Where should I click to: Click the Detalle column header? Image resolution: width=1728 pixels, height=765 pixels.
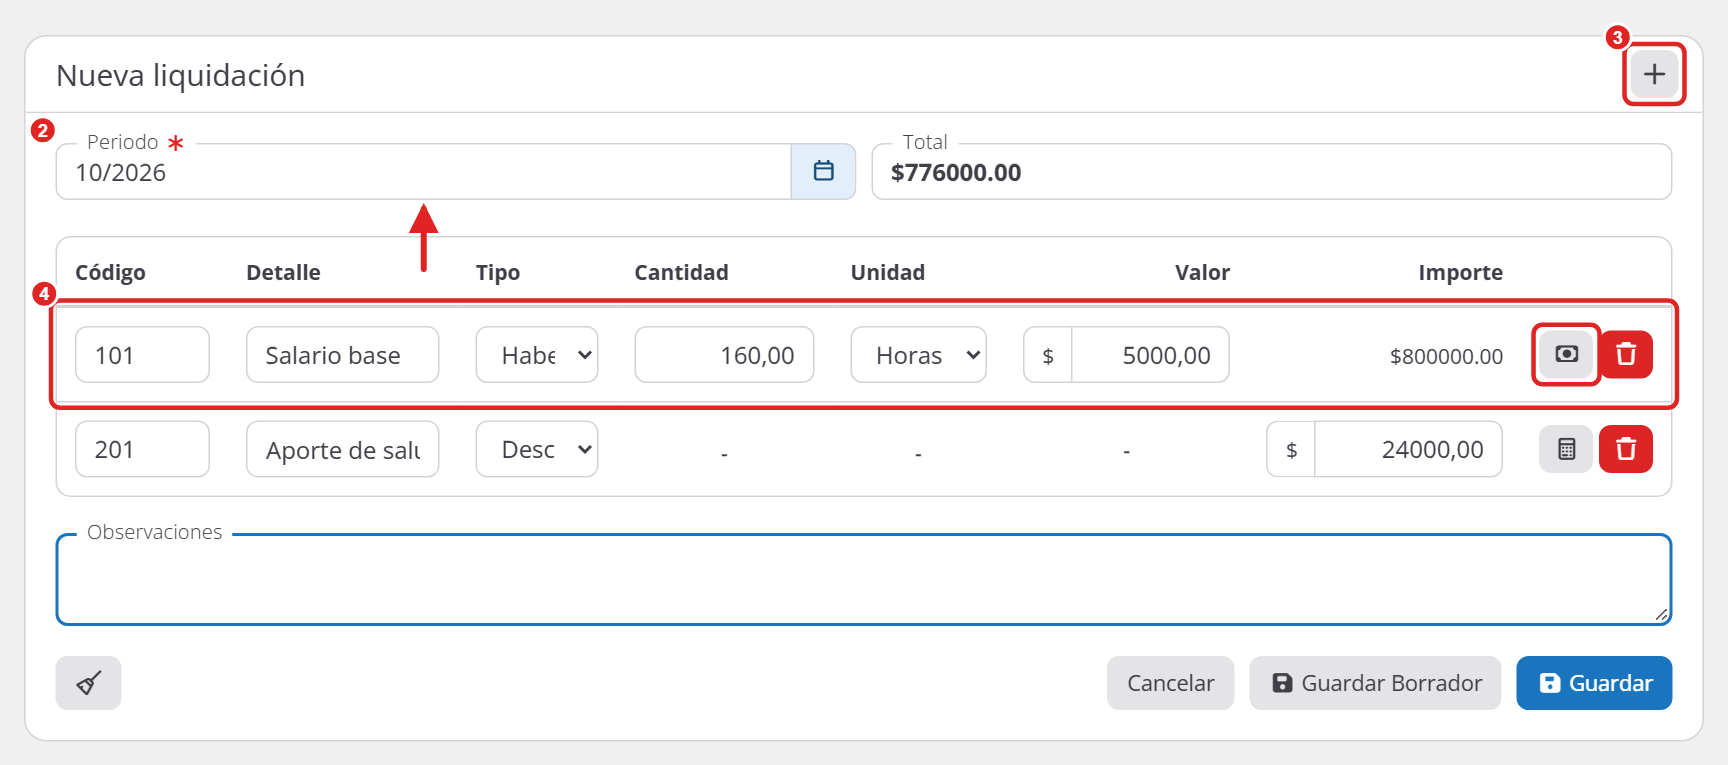coord(283,272)
